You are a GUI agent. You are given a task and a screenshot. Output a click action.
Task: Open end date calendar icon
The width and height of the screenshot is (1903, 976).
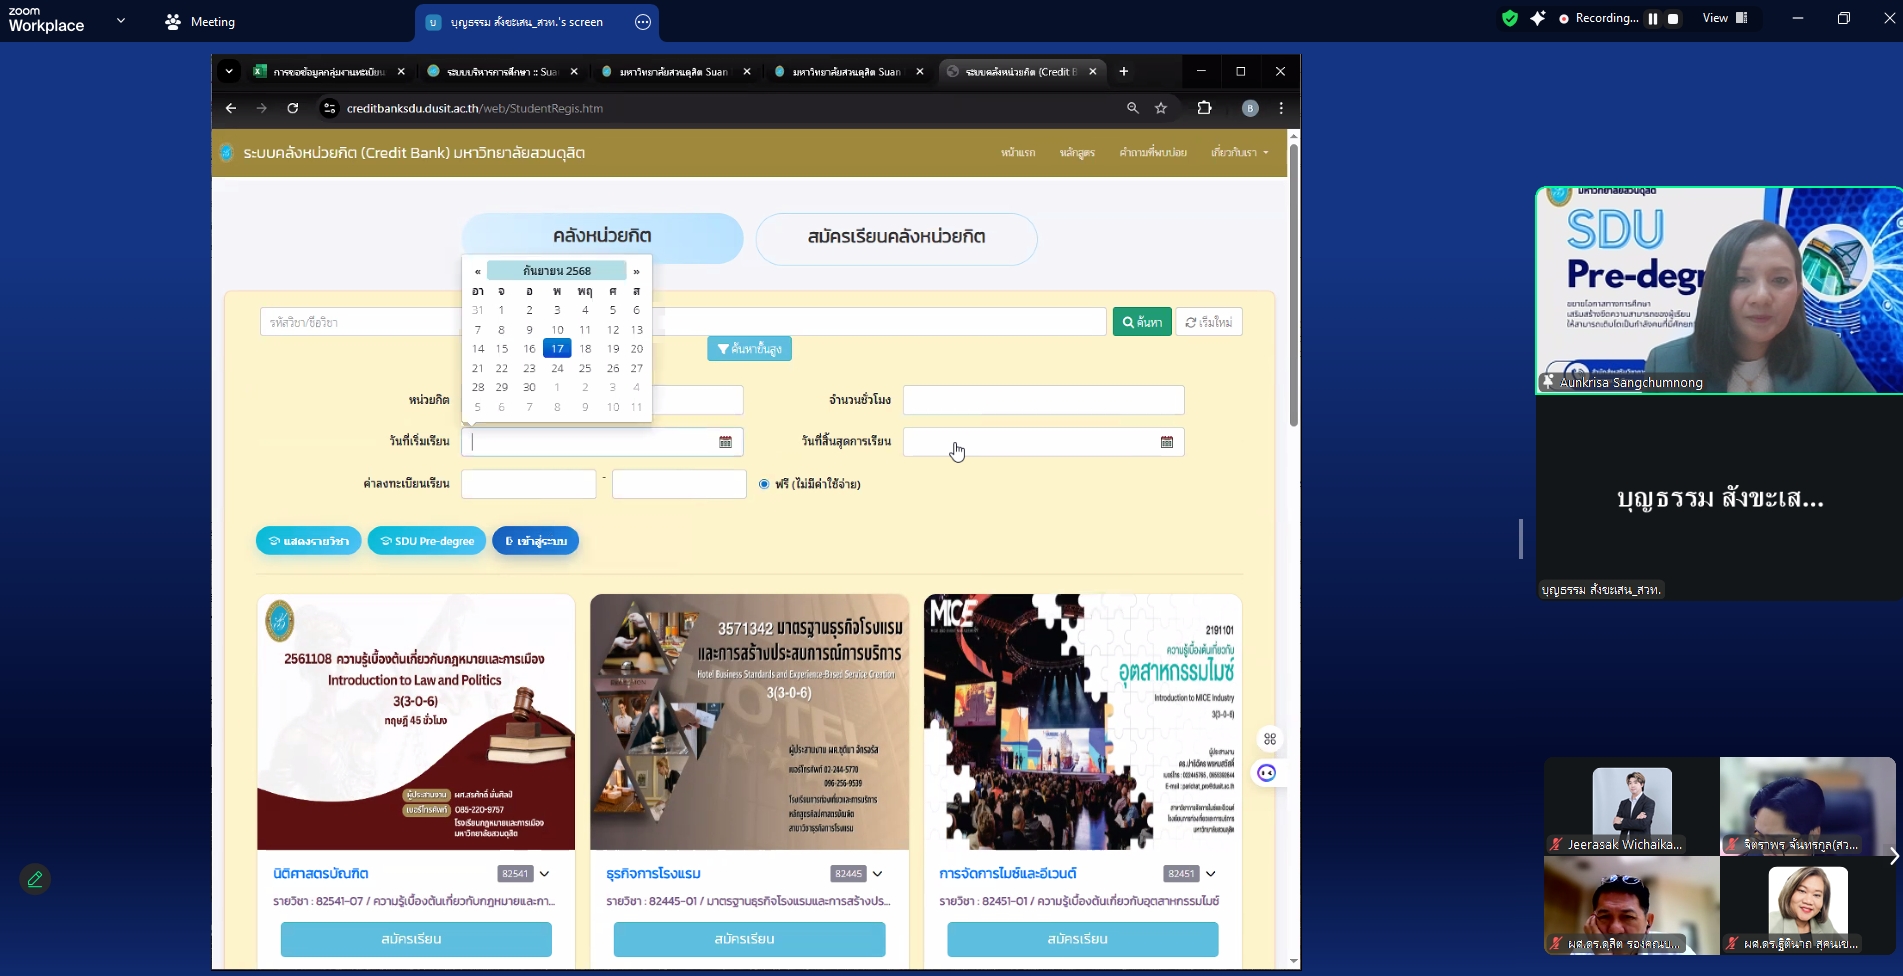pos(1166,442)
